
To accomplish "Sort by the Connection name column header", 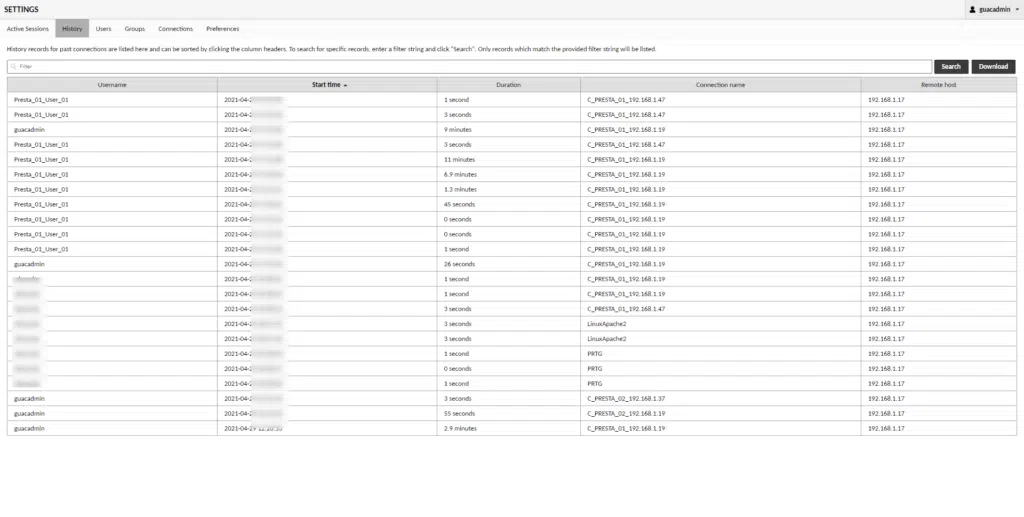I will coord(720,85).
